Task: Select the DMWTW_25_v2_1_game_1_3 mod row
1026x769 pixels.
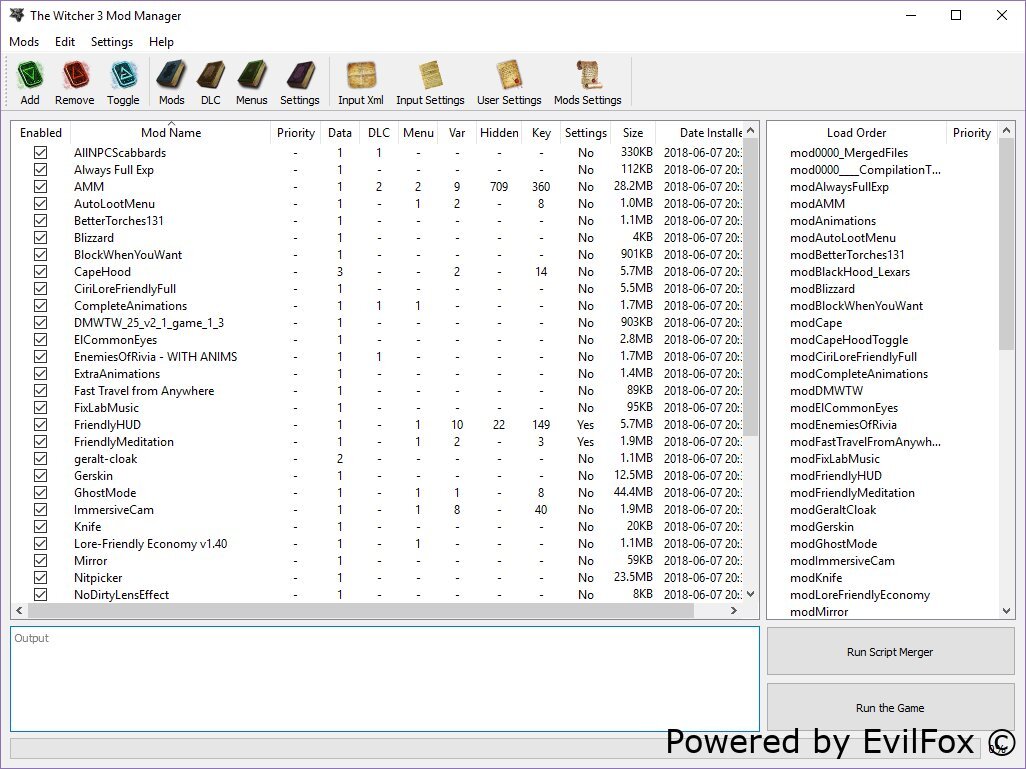Action: pos(376,323)
